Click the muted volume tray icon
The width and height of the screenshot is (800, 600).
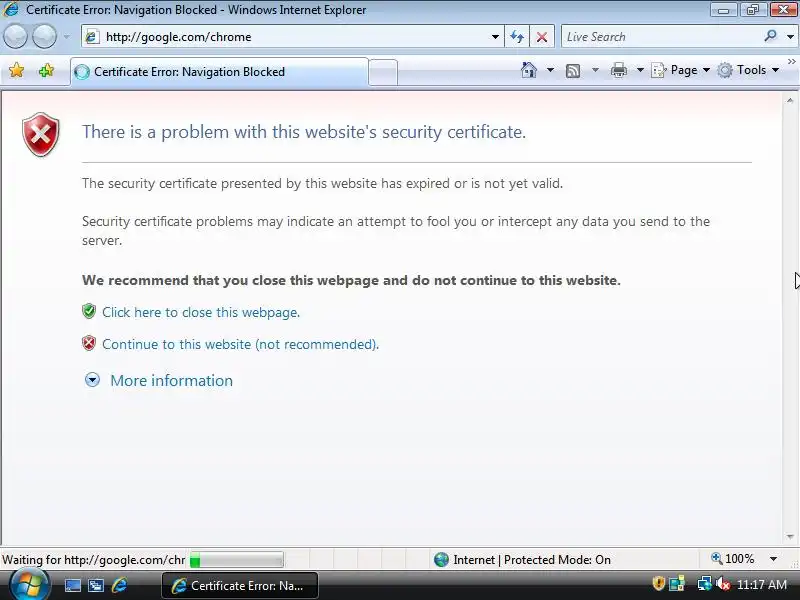[723, 584]
